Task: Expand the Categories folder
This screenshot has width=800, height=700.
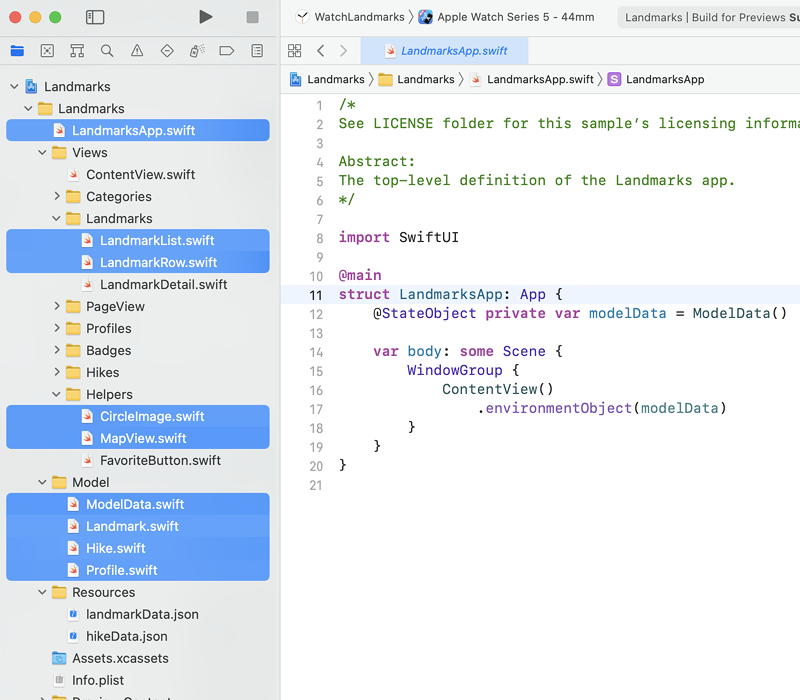Action: (x=57, y=196)
